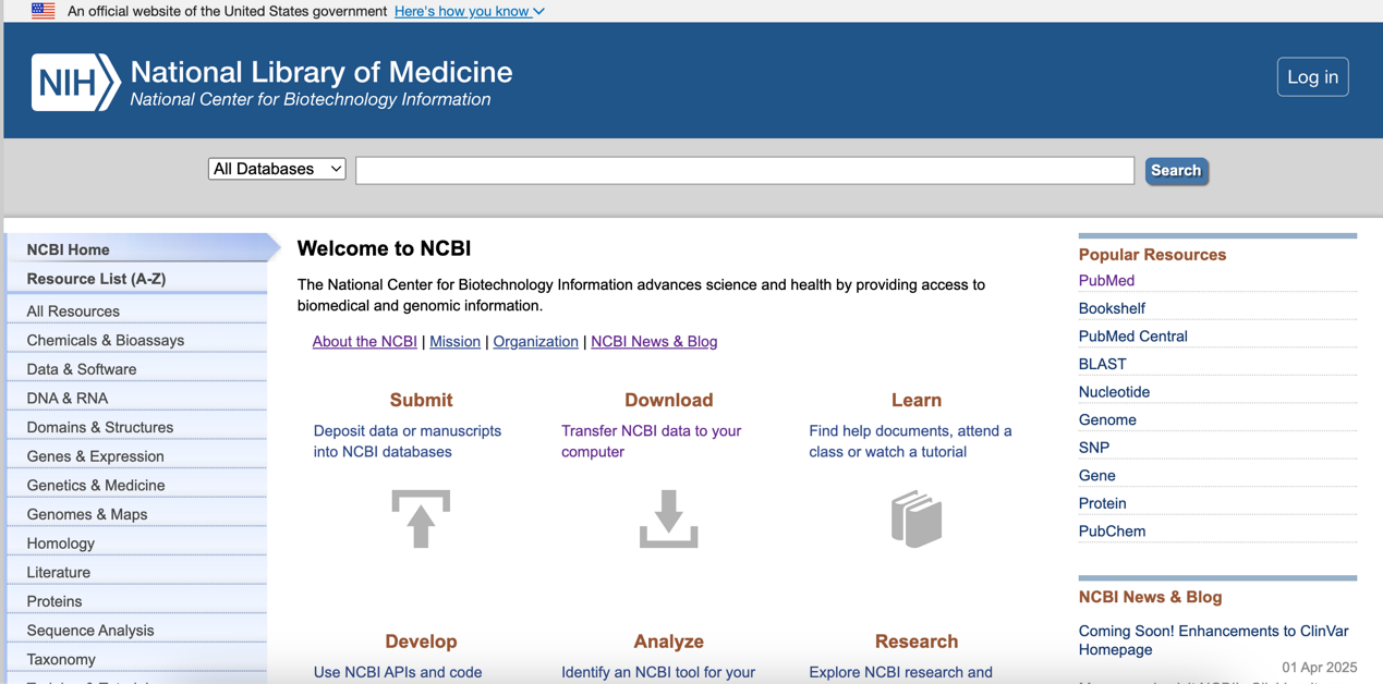Follow the About the NCBI link
This screenshot has width=1384, height=685.
pos(364,342)
